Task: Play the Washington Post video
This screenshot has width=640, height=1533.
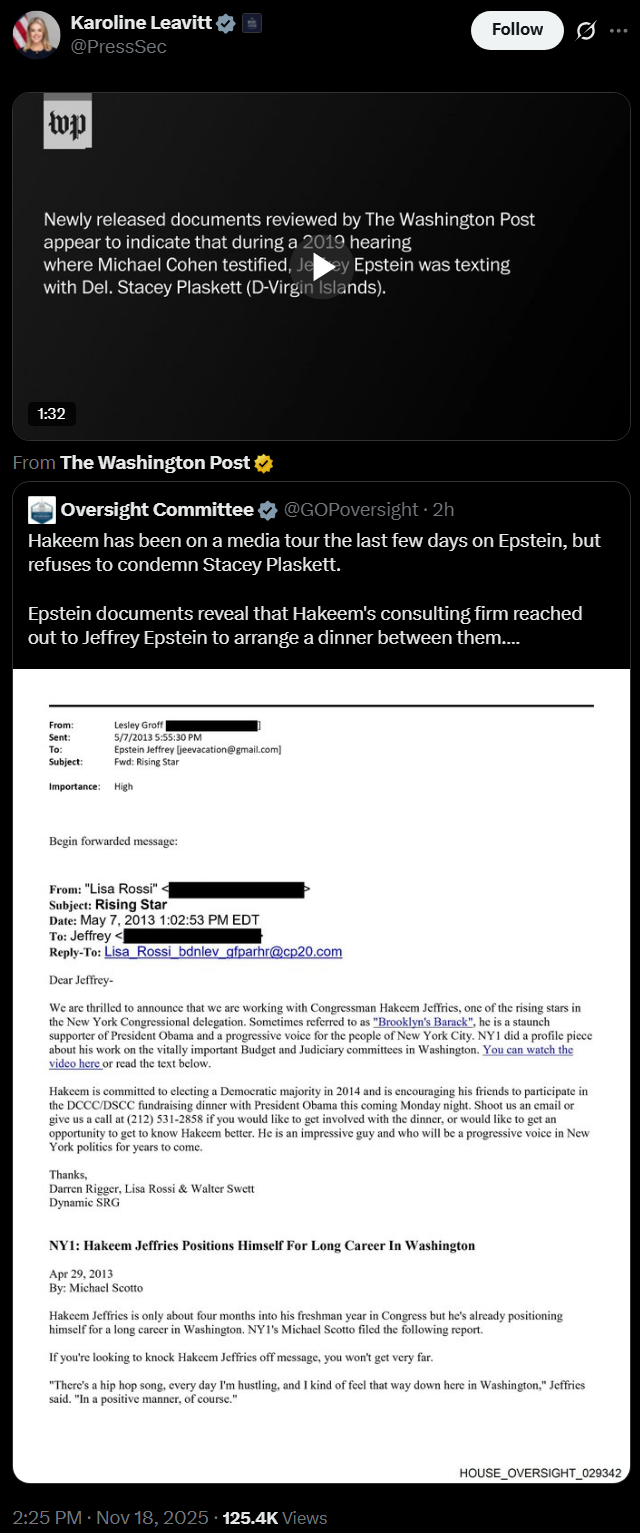Action: pyautogui.click(x=322, y=267)
